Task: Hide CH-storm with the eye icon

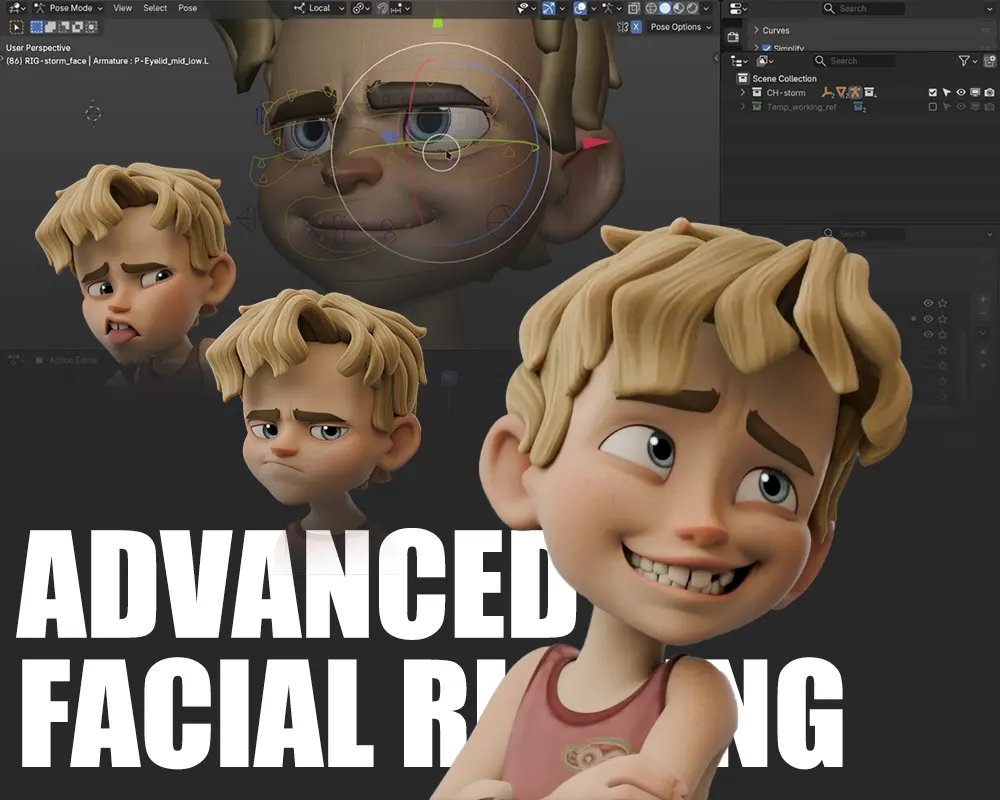Action: pyautogui.click(x=961, y=93)
